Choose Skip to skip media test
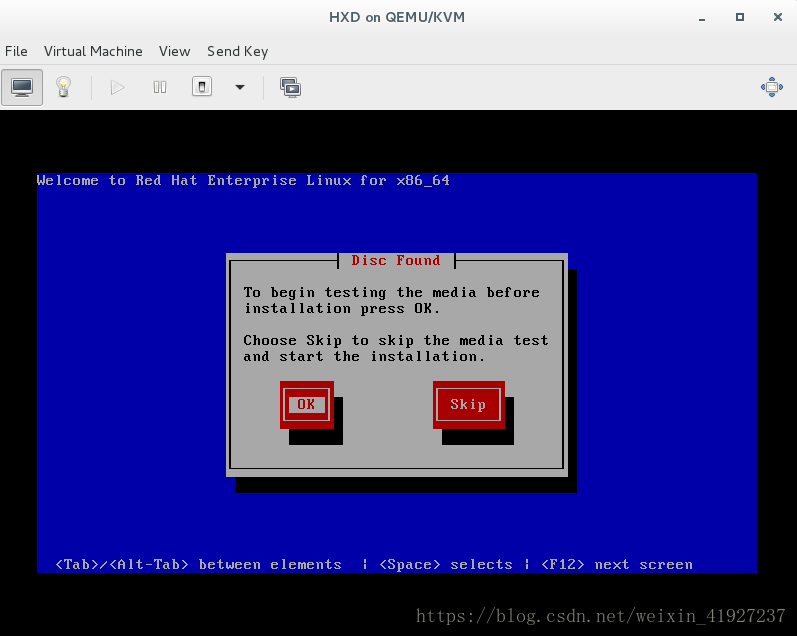Image resolution: width=797 pixels, height=636 pixels. (469, 405)
